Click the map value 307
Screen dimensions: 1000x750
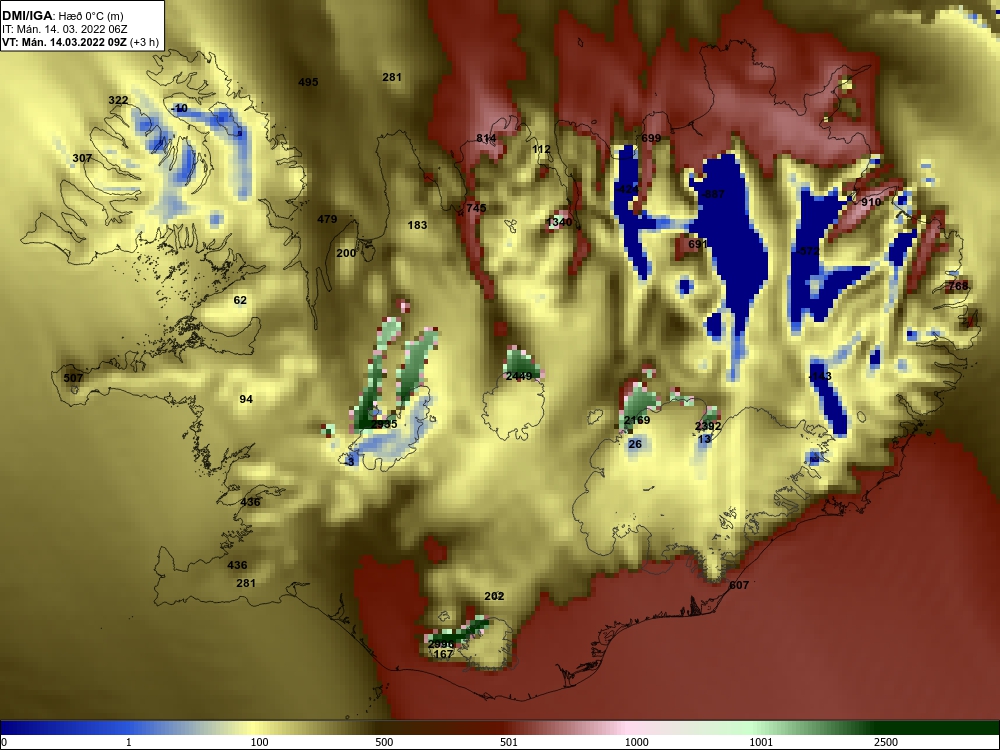click(82, 158)
